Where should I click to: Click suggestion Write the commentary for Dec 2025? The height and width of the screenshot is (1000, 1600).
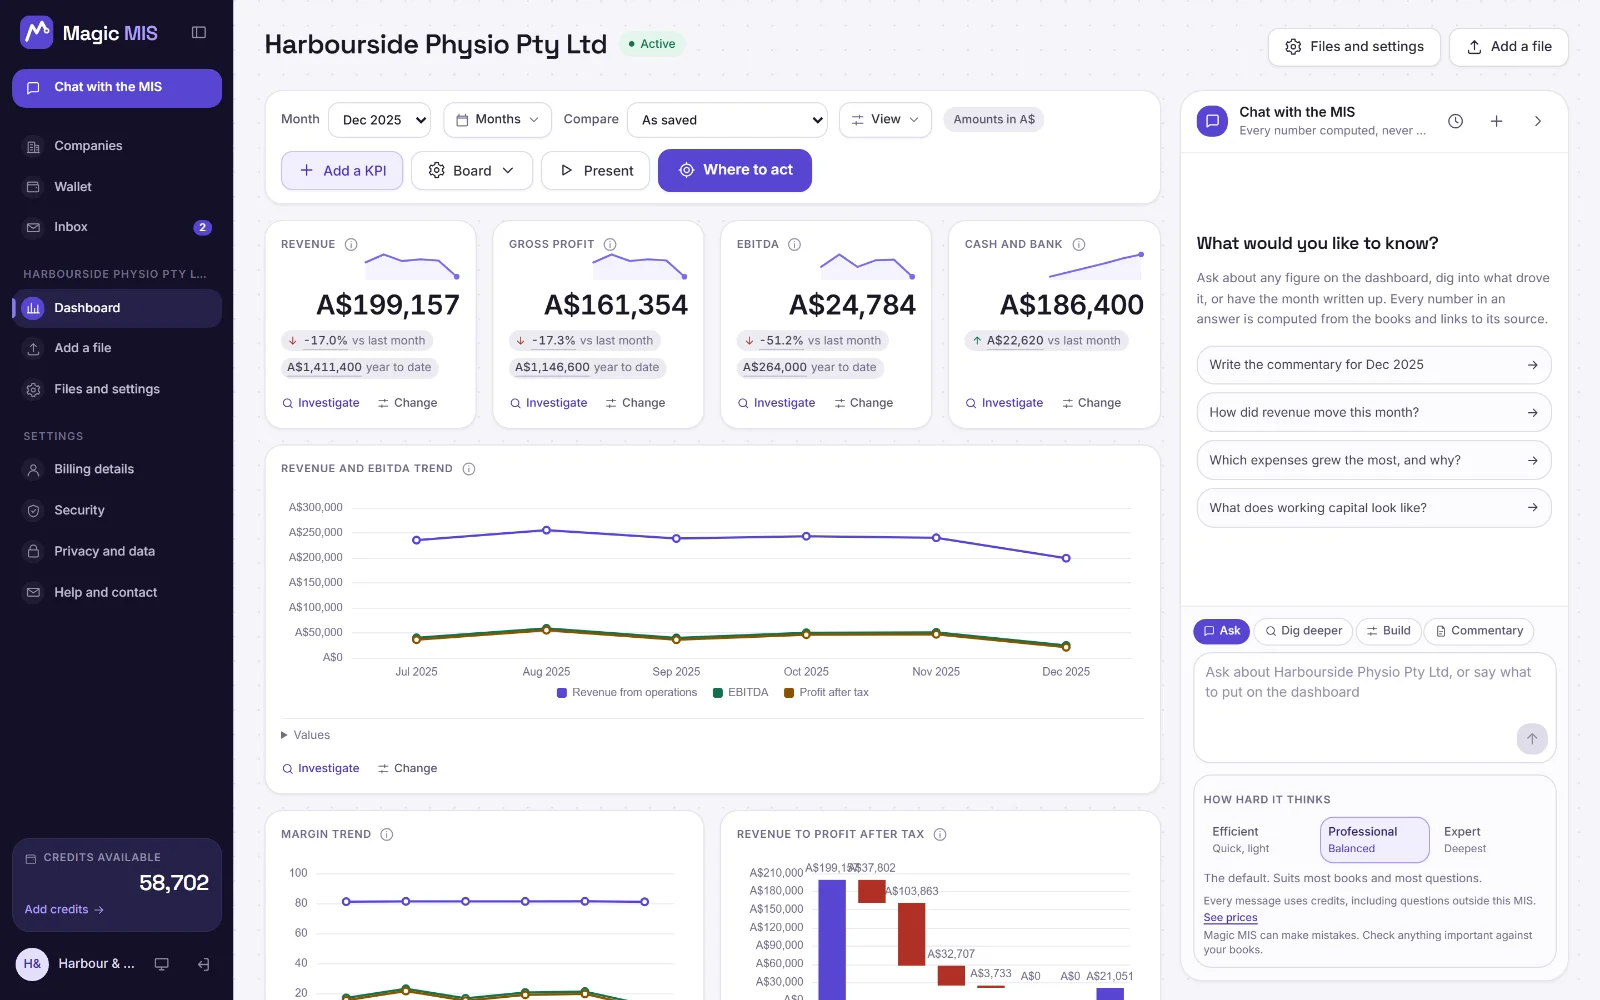(1374, 365)
